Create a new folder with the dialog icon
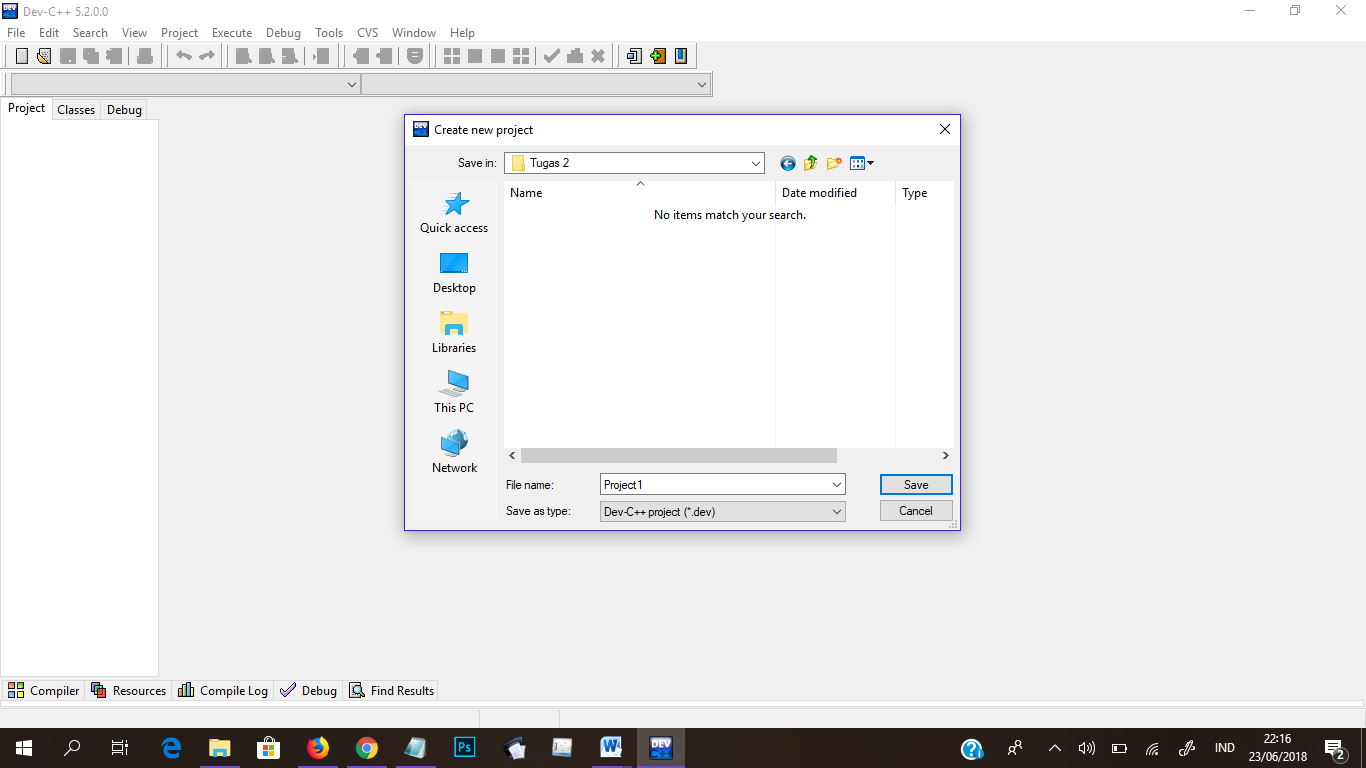1366x768 pixels. pos(834,163)
